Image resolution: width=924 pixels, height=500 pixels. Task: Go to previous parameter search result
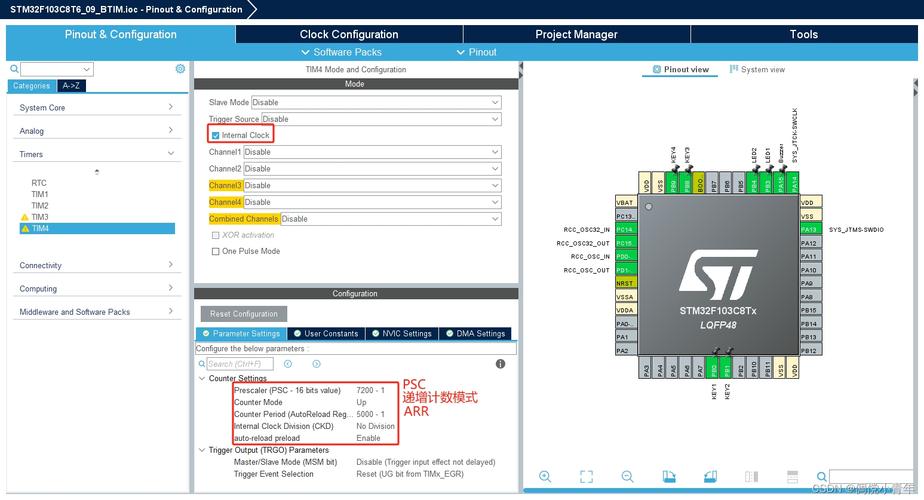point(288,364)
